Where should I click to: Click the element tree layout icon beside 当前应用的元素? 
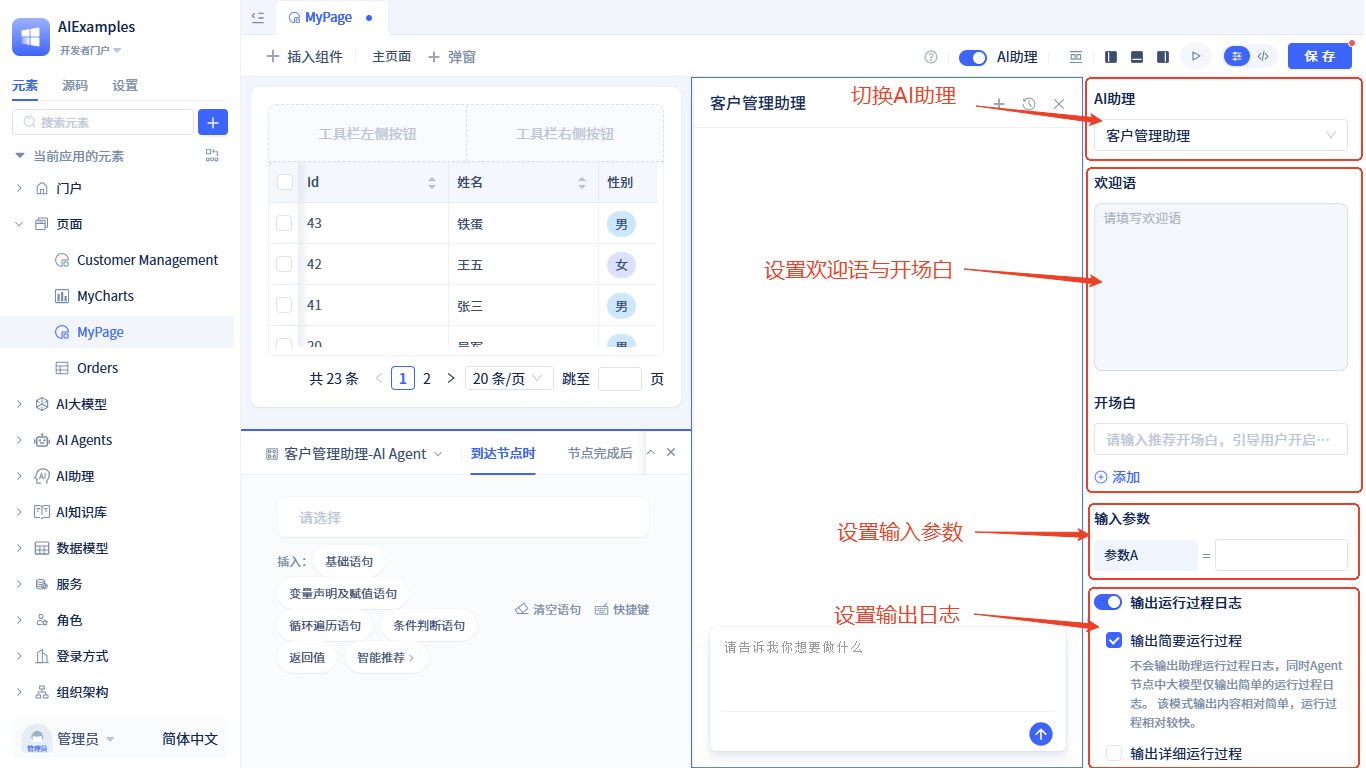coord(212,155)
